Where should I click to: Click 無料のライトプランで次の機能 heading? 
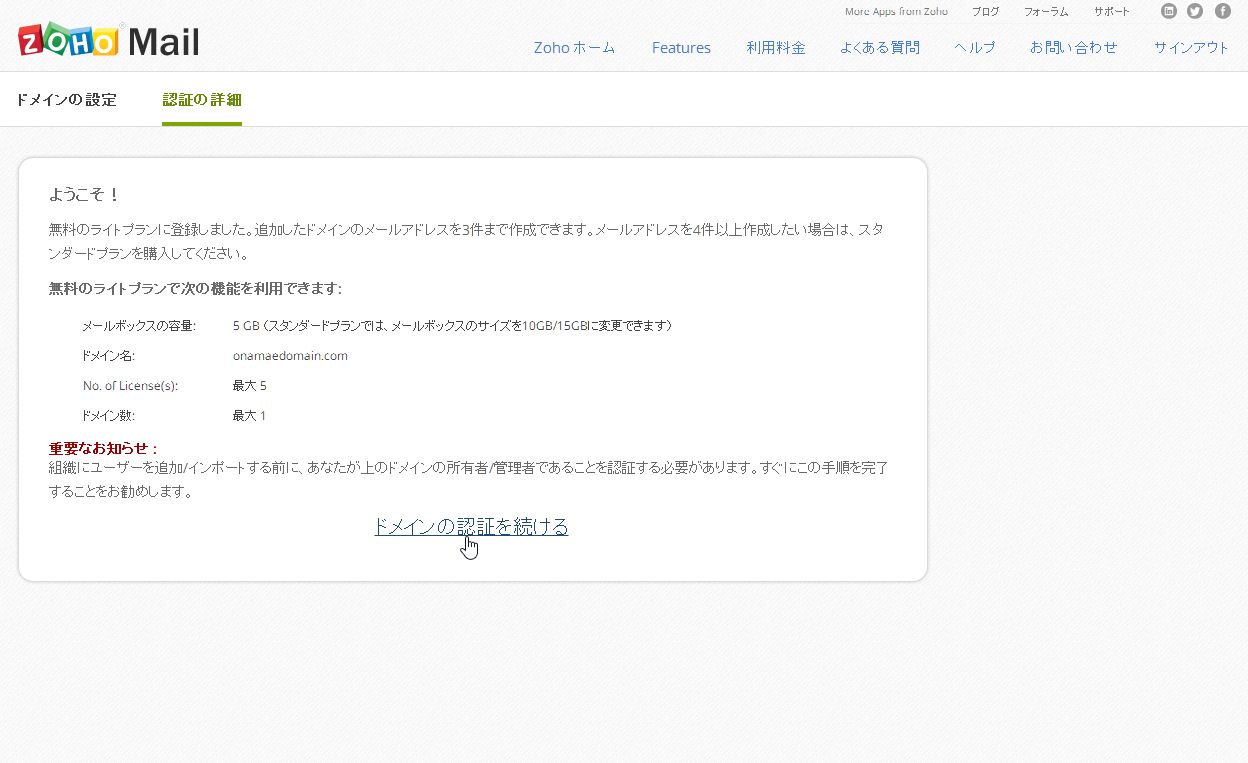pos(195,288)
